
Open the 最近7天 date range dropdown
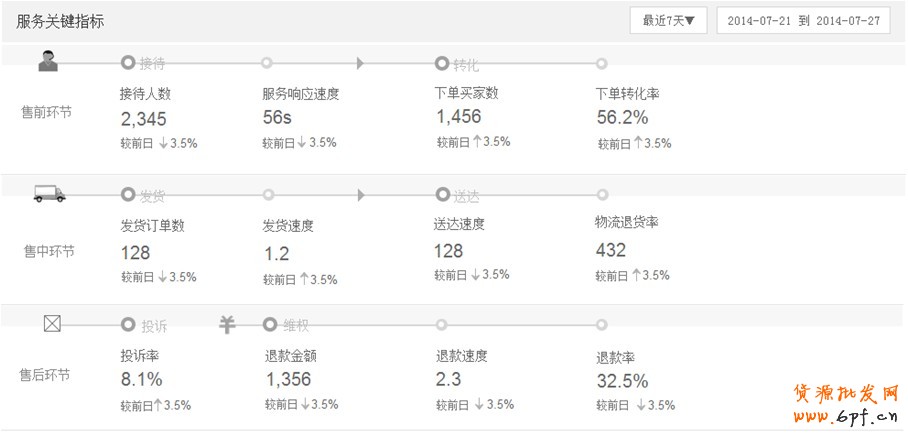click(669, 20)
